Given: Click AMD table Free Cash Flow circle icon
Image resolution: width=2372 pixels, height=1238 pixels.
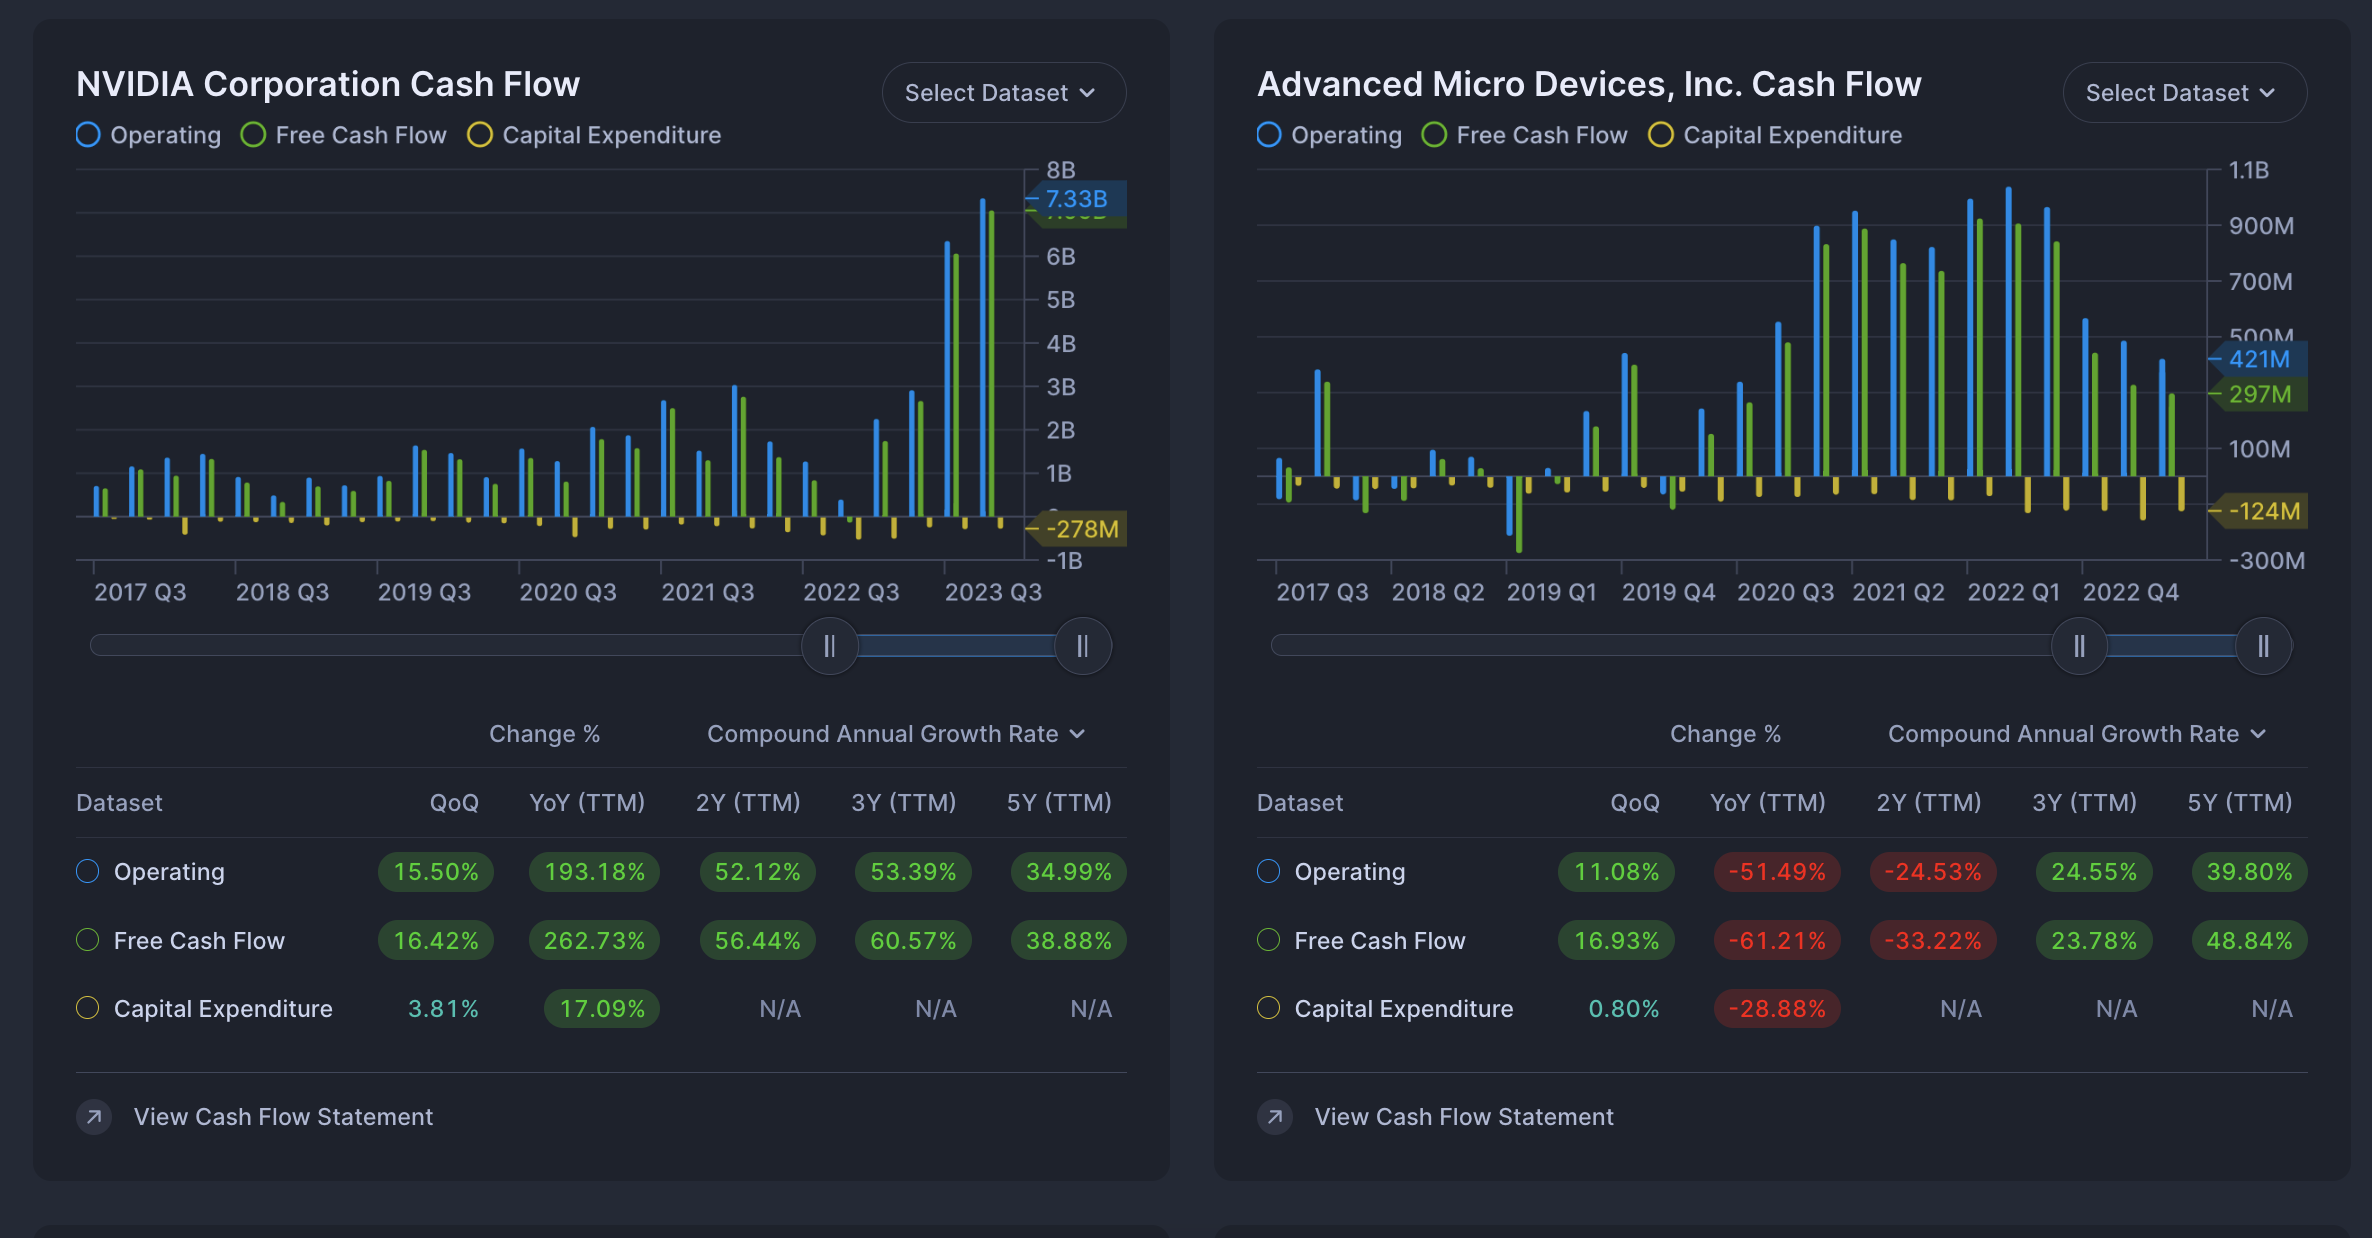Looking at the screenshot, I should (x=1269, y=940).
